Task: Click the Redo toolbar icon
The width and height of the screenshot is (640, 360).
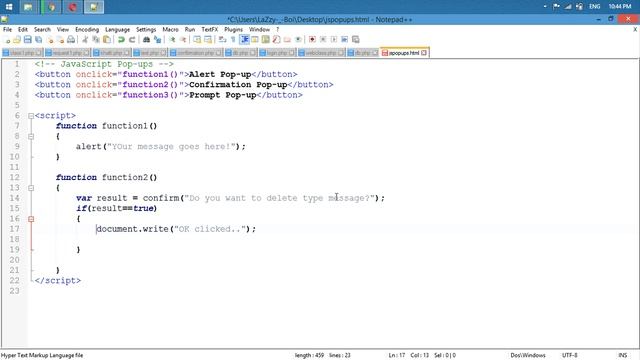Action: coord(132,40)
